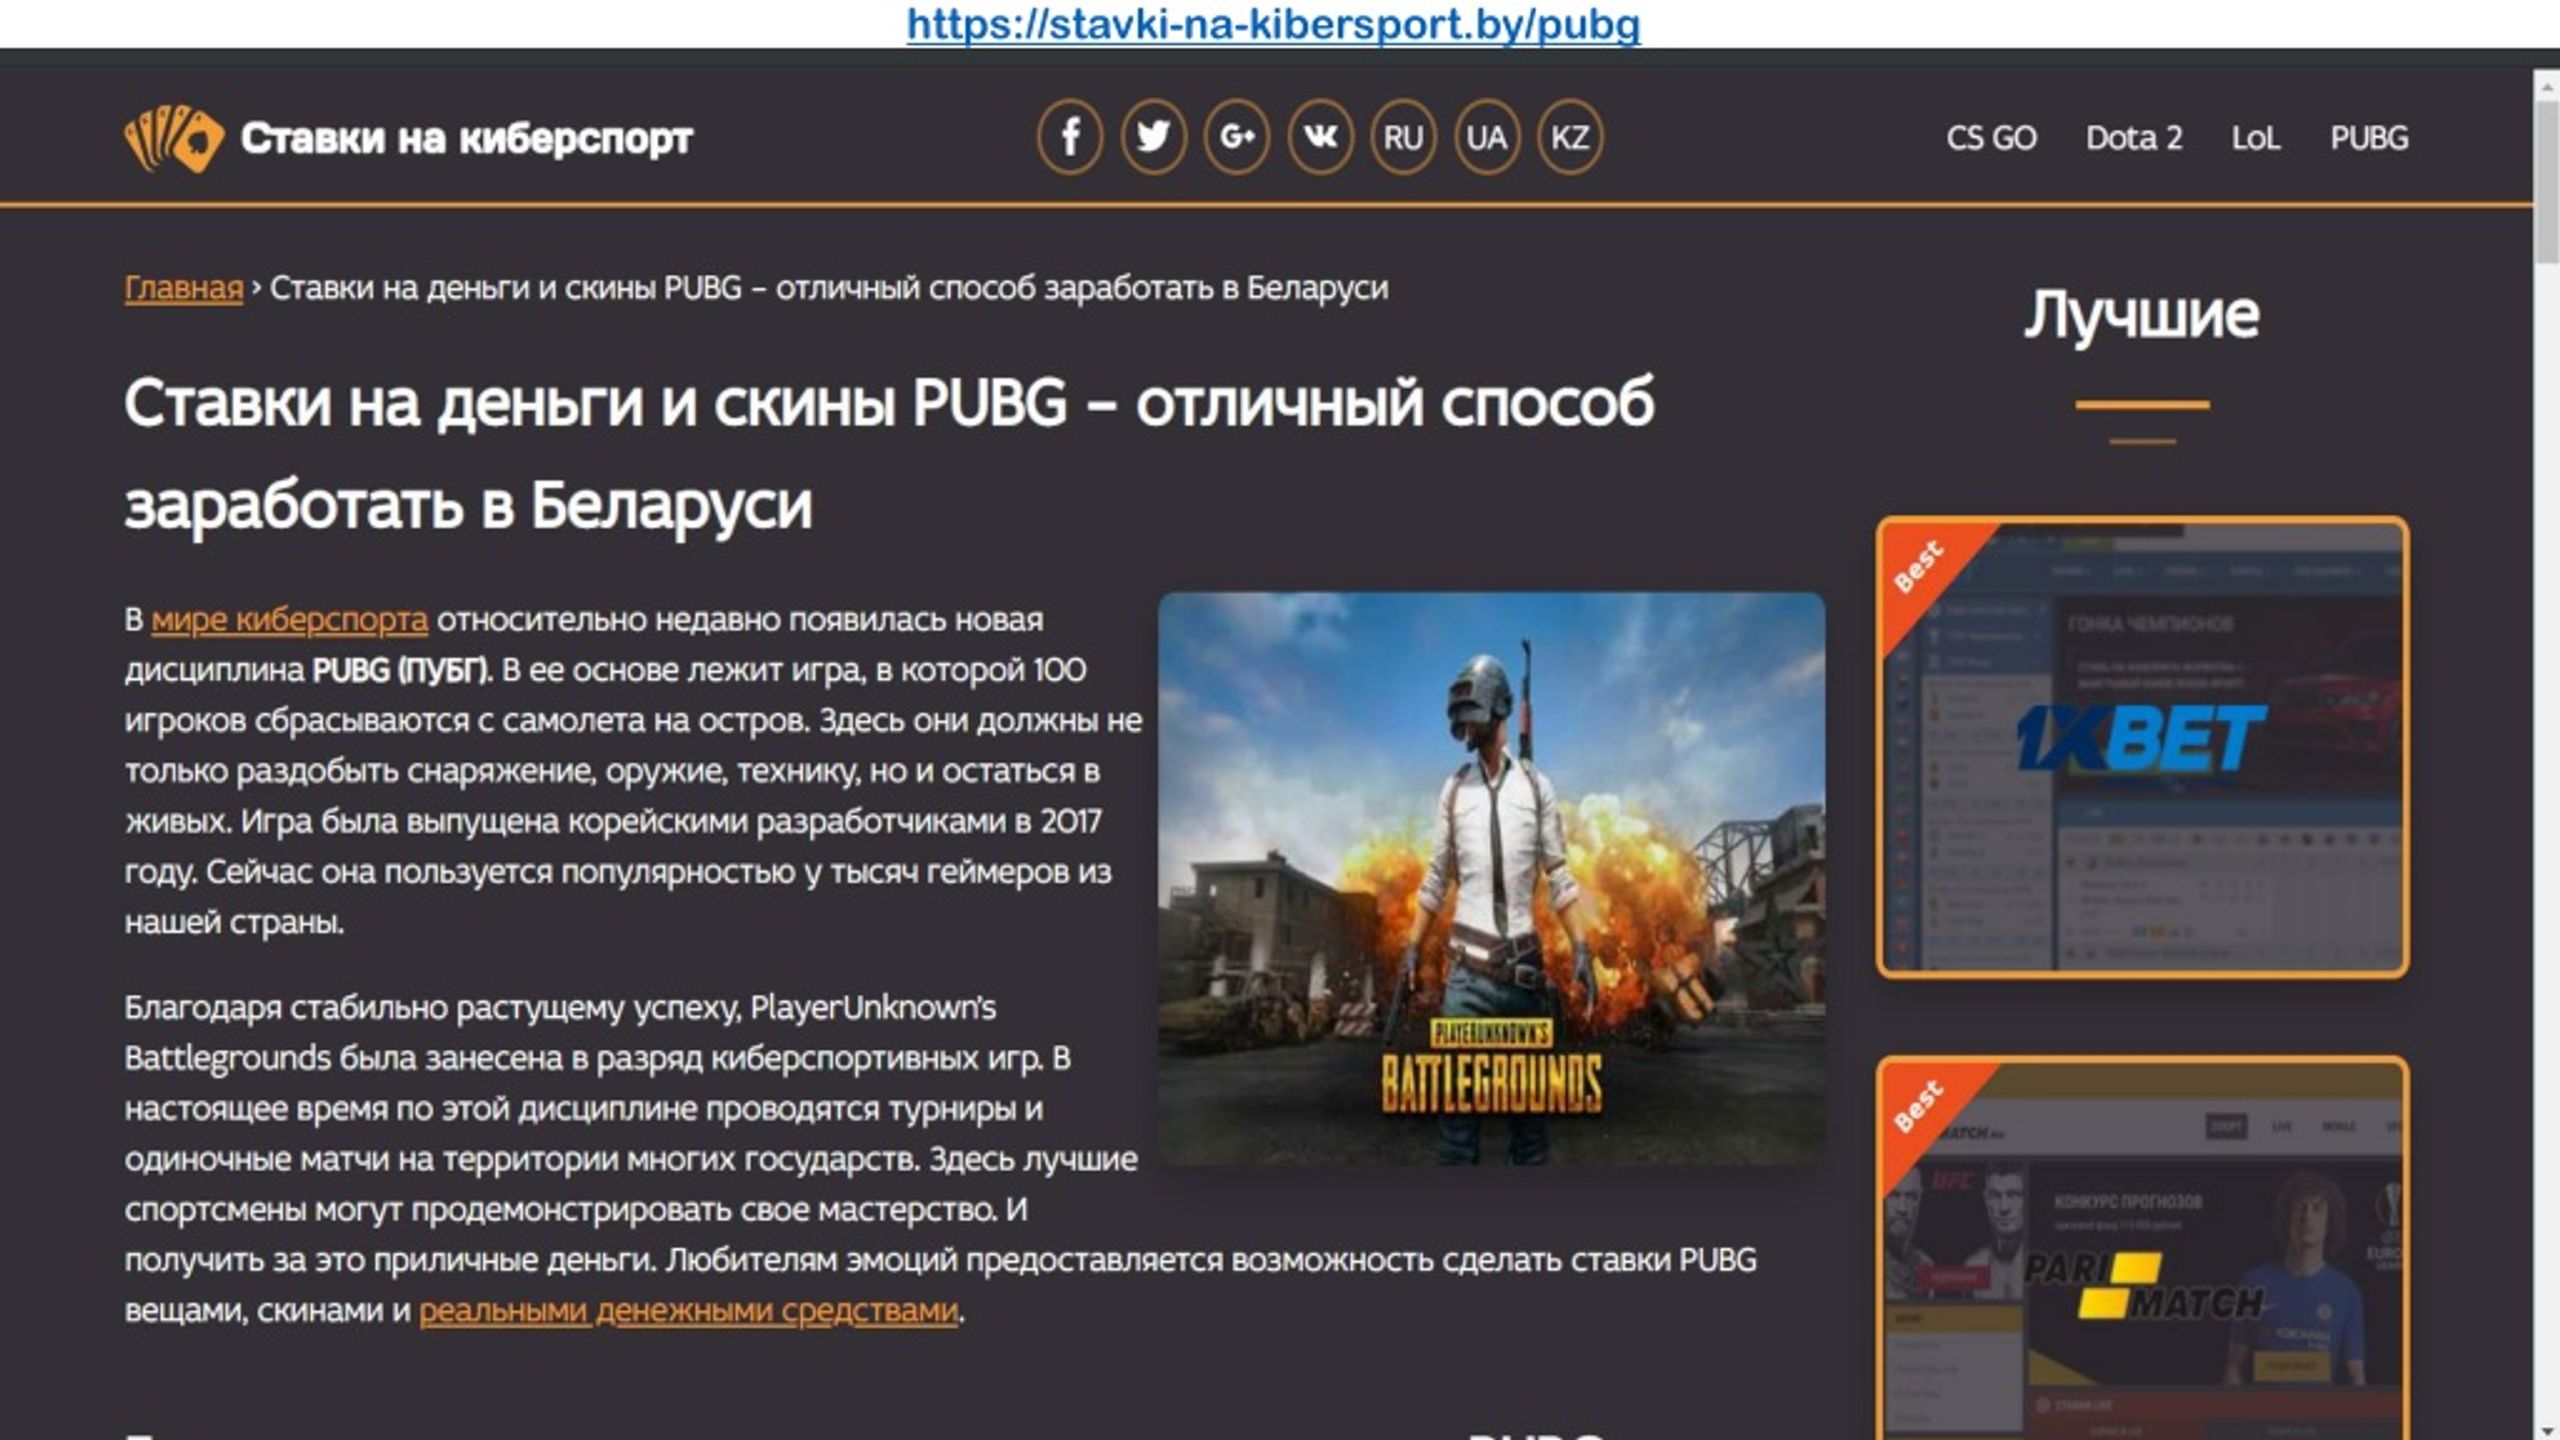
Task: Open the Pari Match bookmaker card
Action: pyautogui.click(x=2142, y=1248)
